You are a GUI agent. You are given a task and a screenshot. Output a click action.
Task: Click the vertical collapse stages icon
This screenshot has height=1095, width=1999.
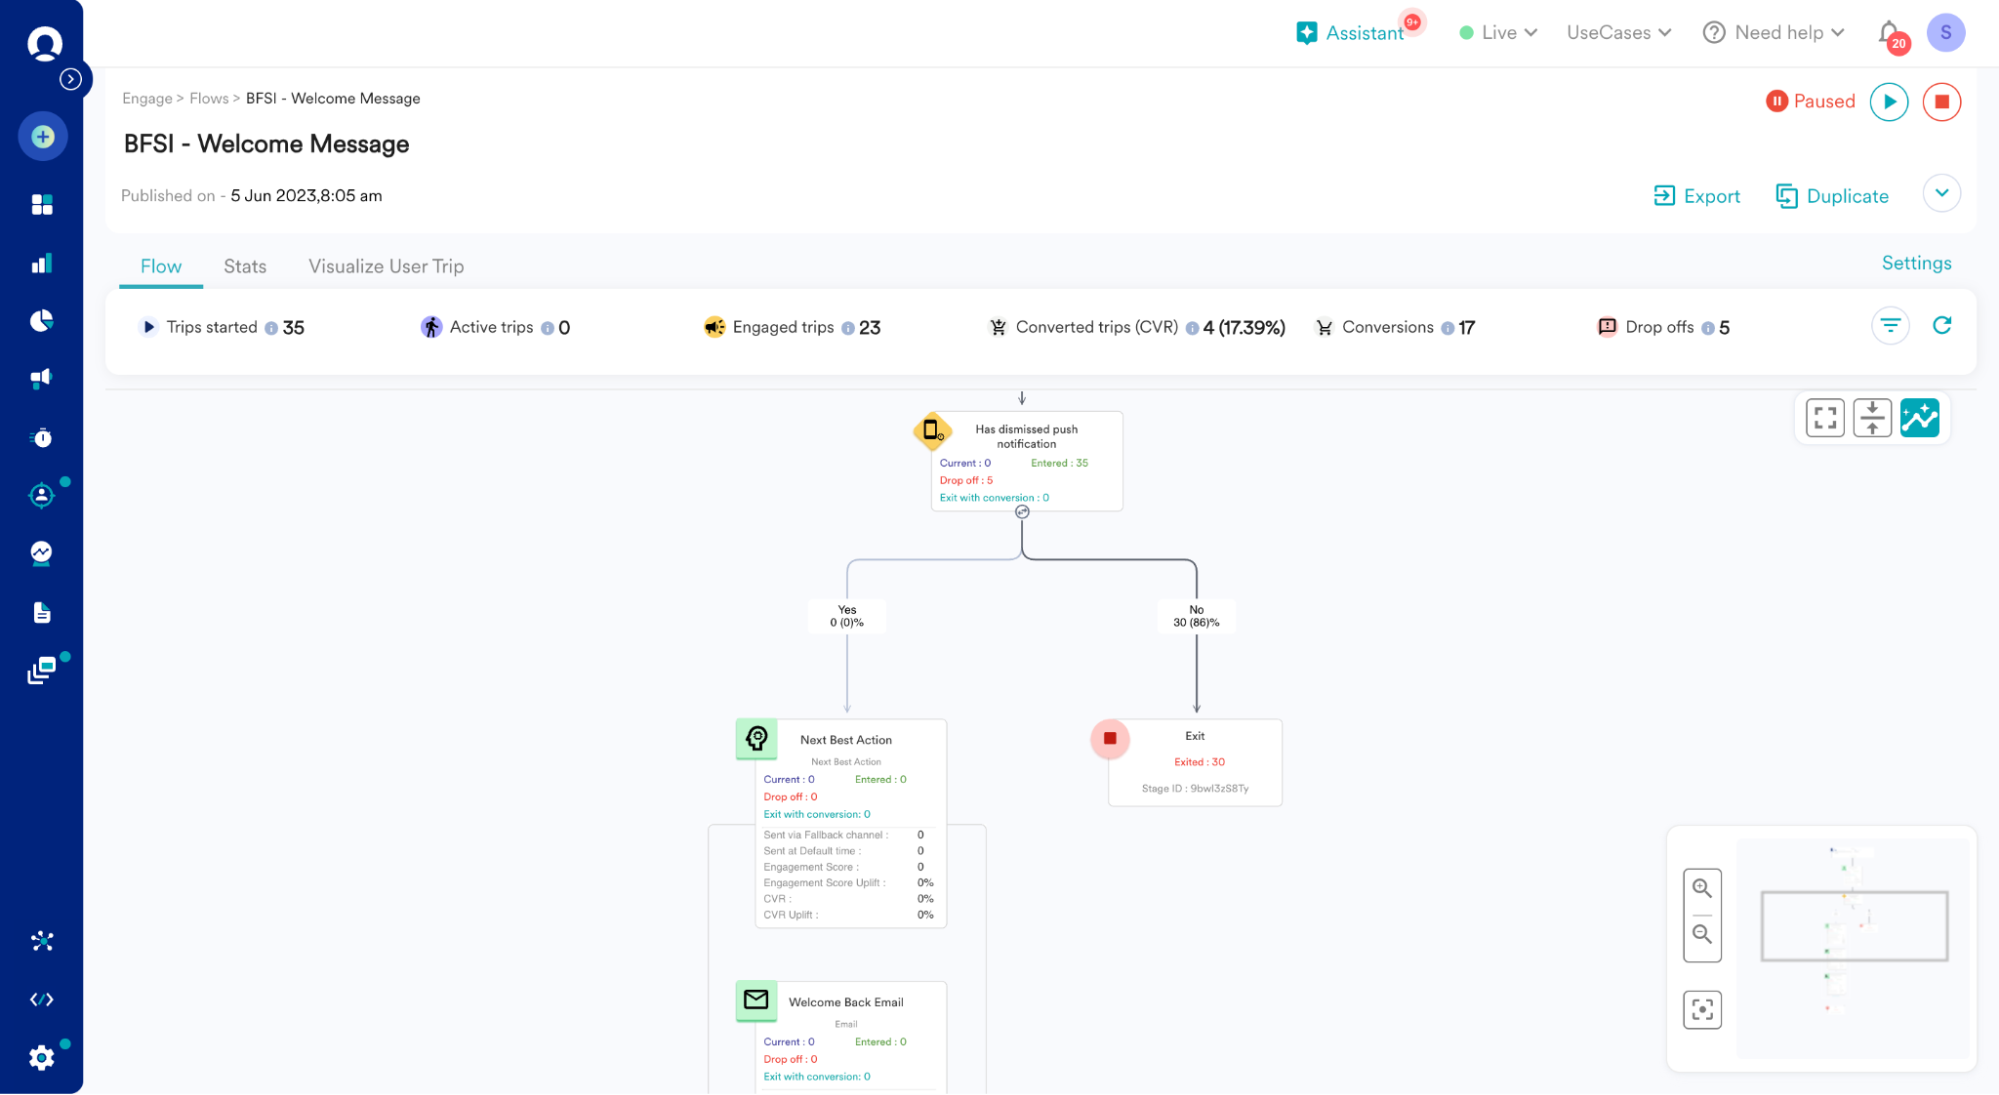[x=1871, y=418]
